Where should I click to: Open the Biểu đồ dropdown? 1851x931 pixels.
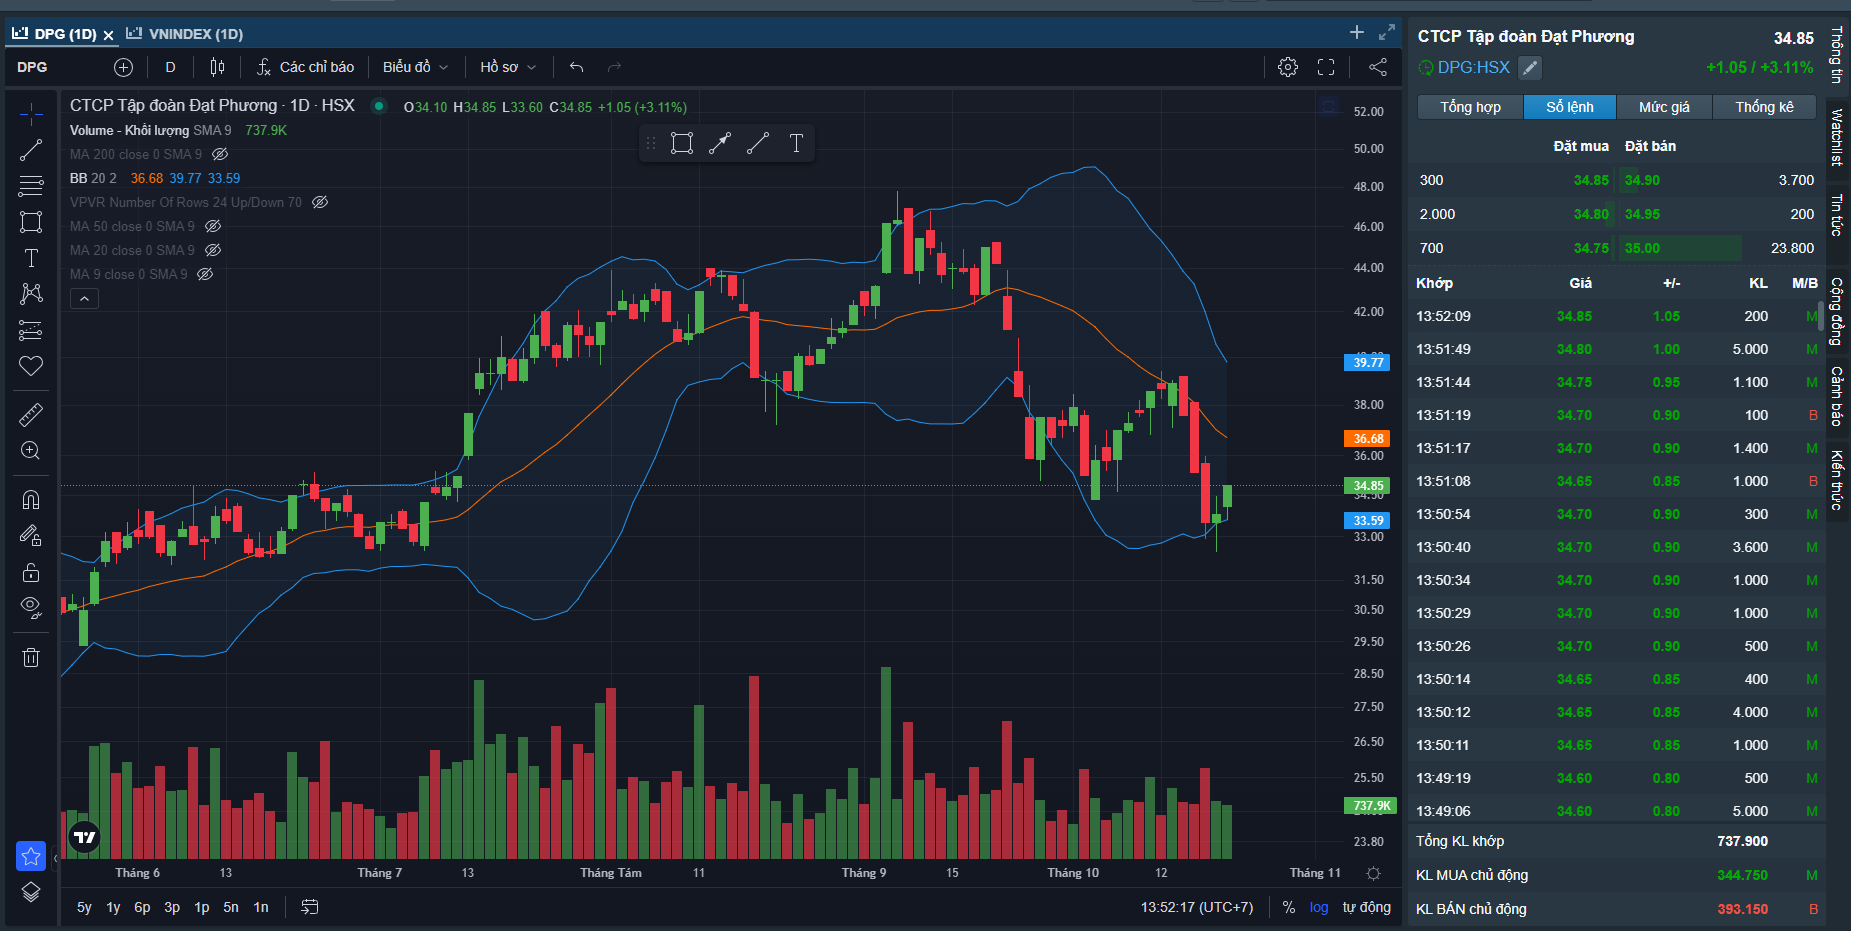pyautogui.click(x=415, y=67)
